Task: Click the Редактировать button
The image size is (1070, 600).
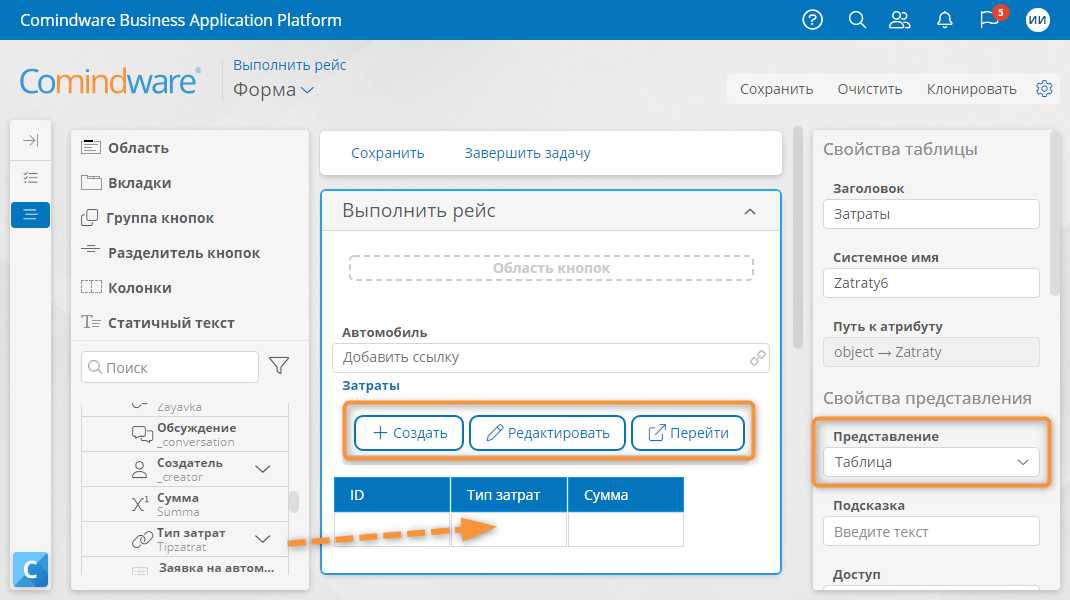Action: pyautogui.click(x=547, y=433)
